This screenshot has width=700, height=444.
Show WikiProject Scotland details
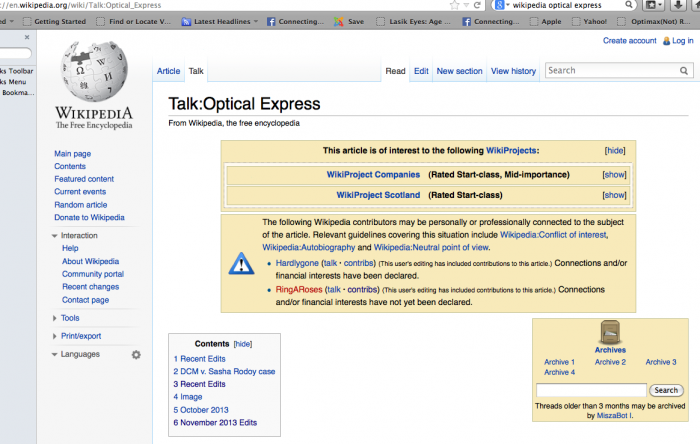coord(614,195)
